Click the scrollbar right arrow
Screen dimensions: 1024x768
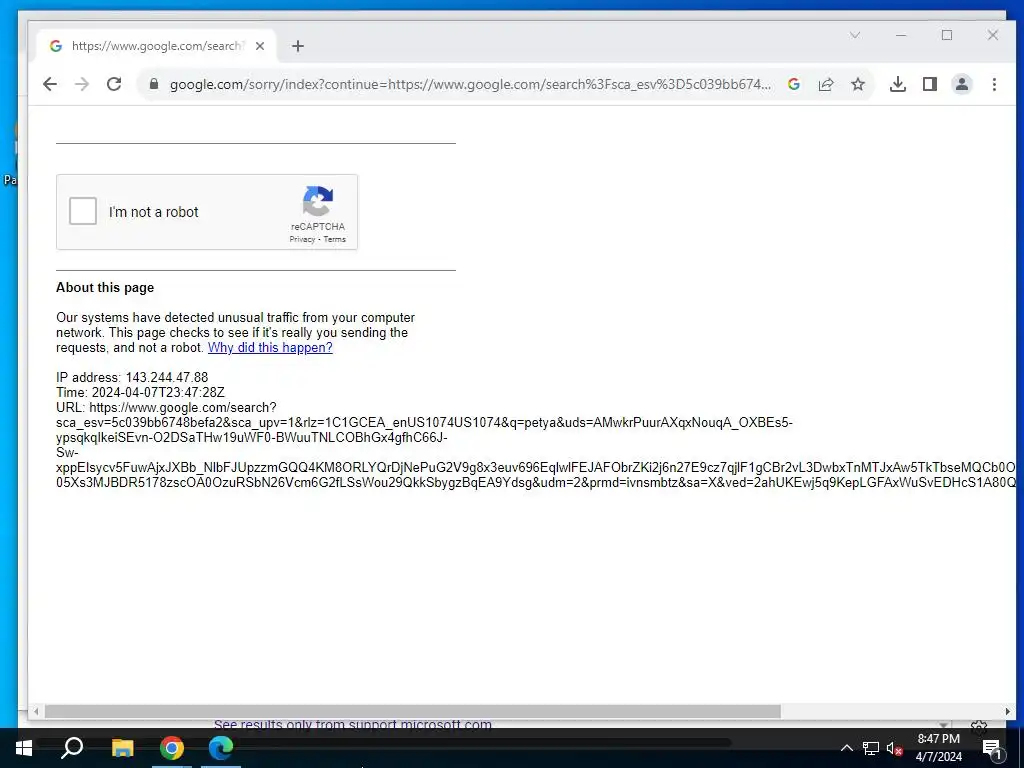click(1007, 711)
